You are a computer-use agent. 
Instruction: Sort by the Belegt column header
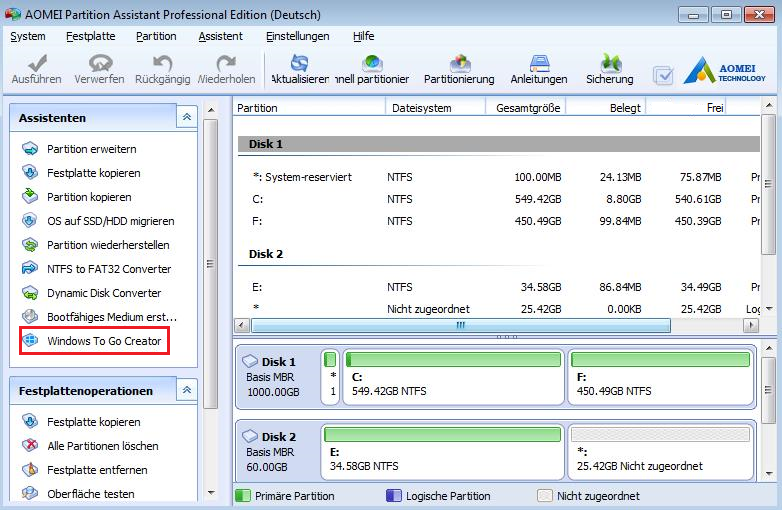pos(606,108)
